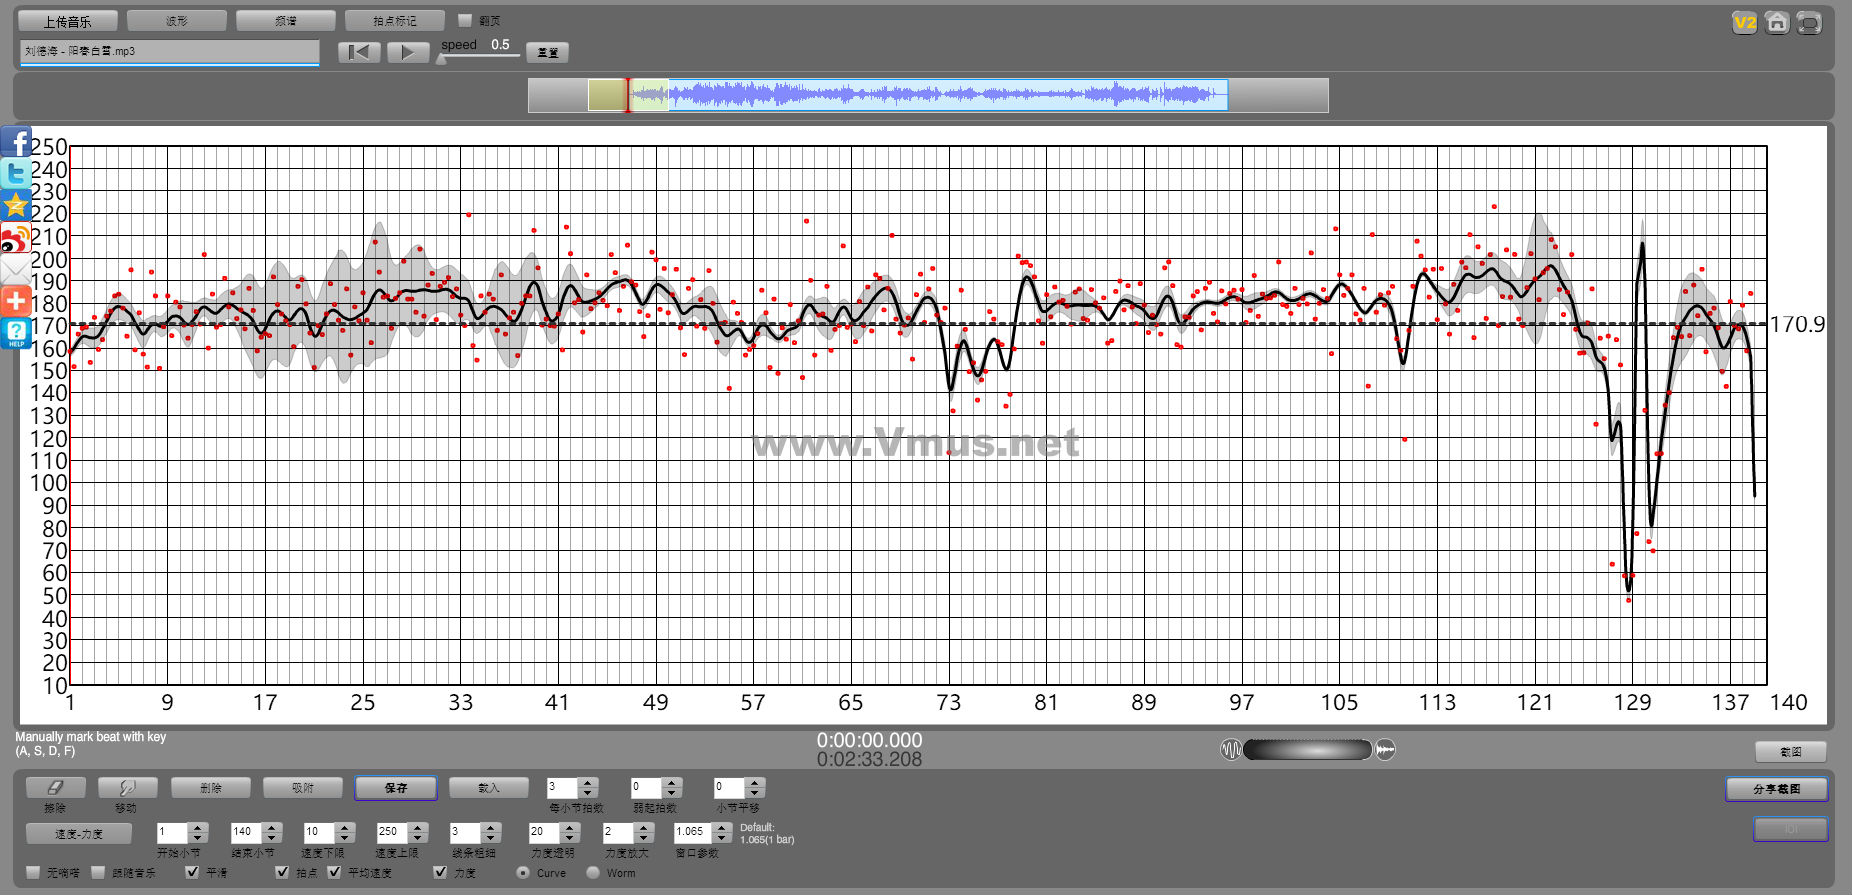Click the playback speed slider
Screen dimensions: 1852x895
pos(480,57)
